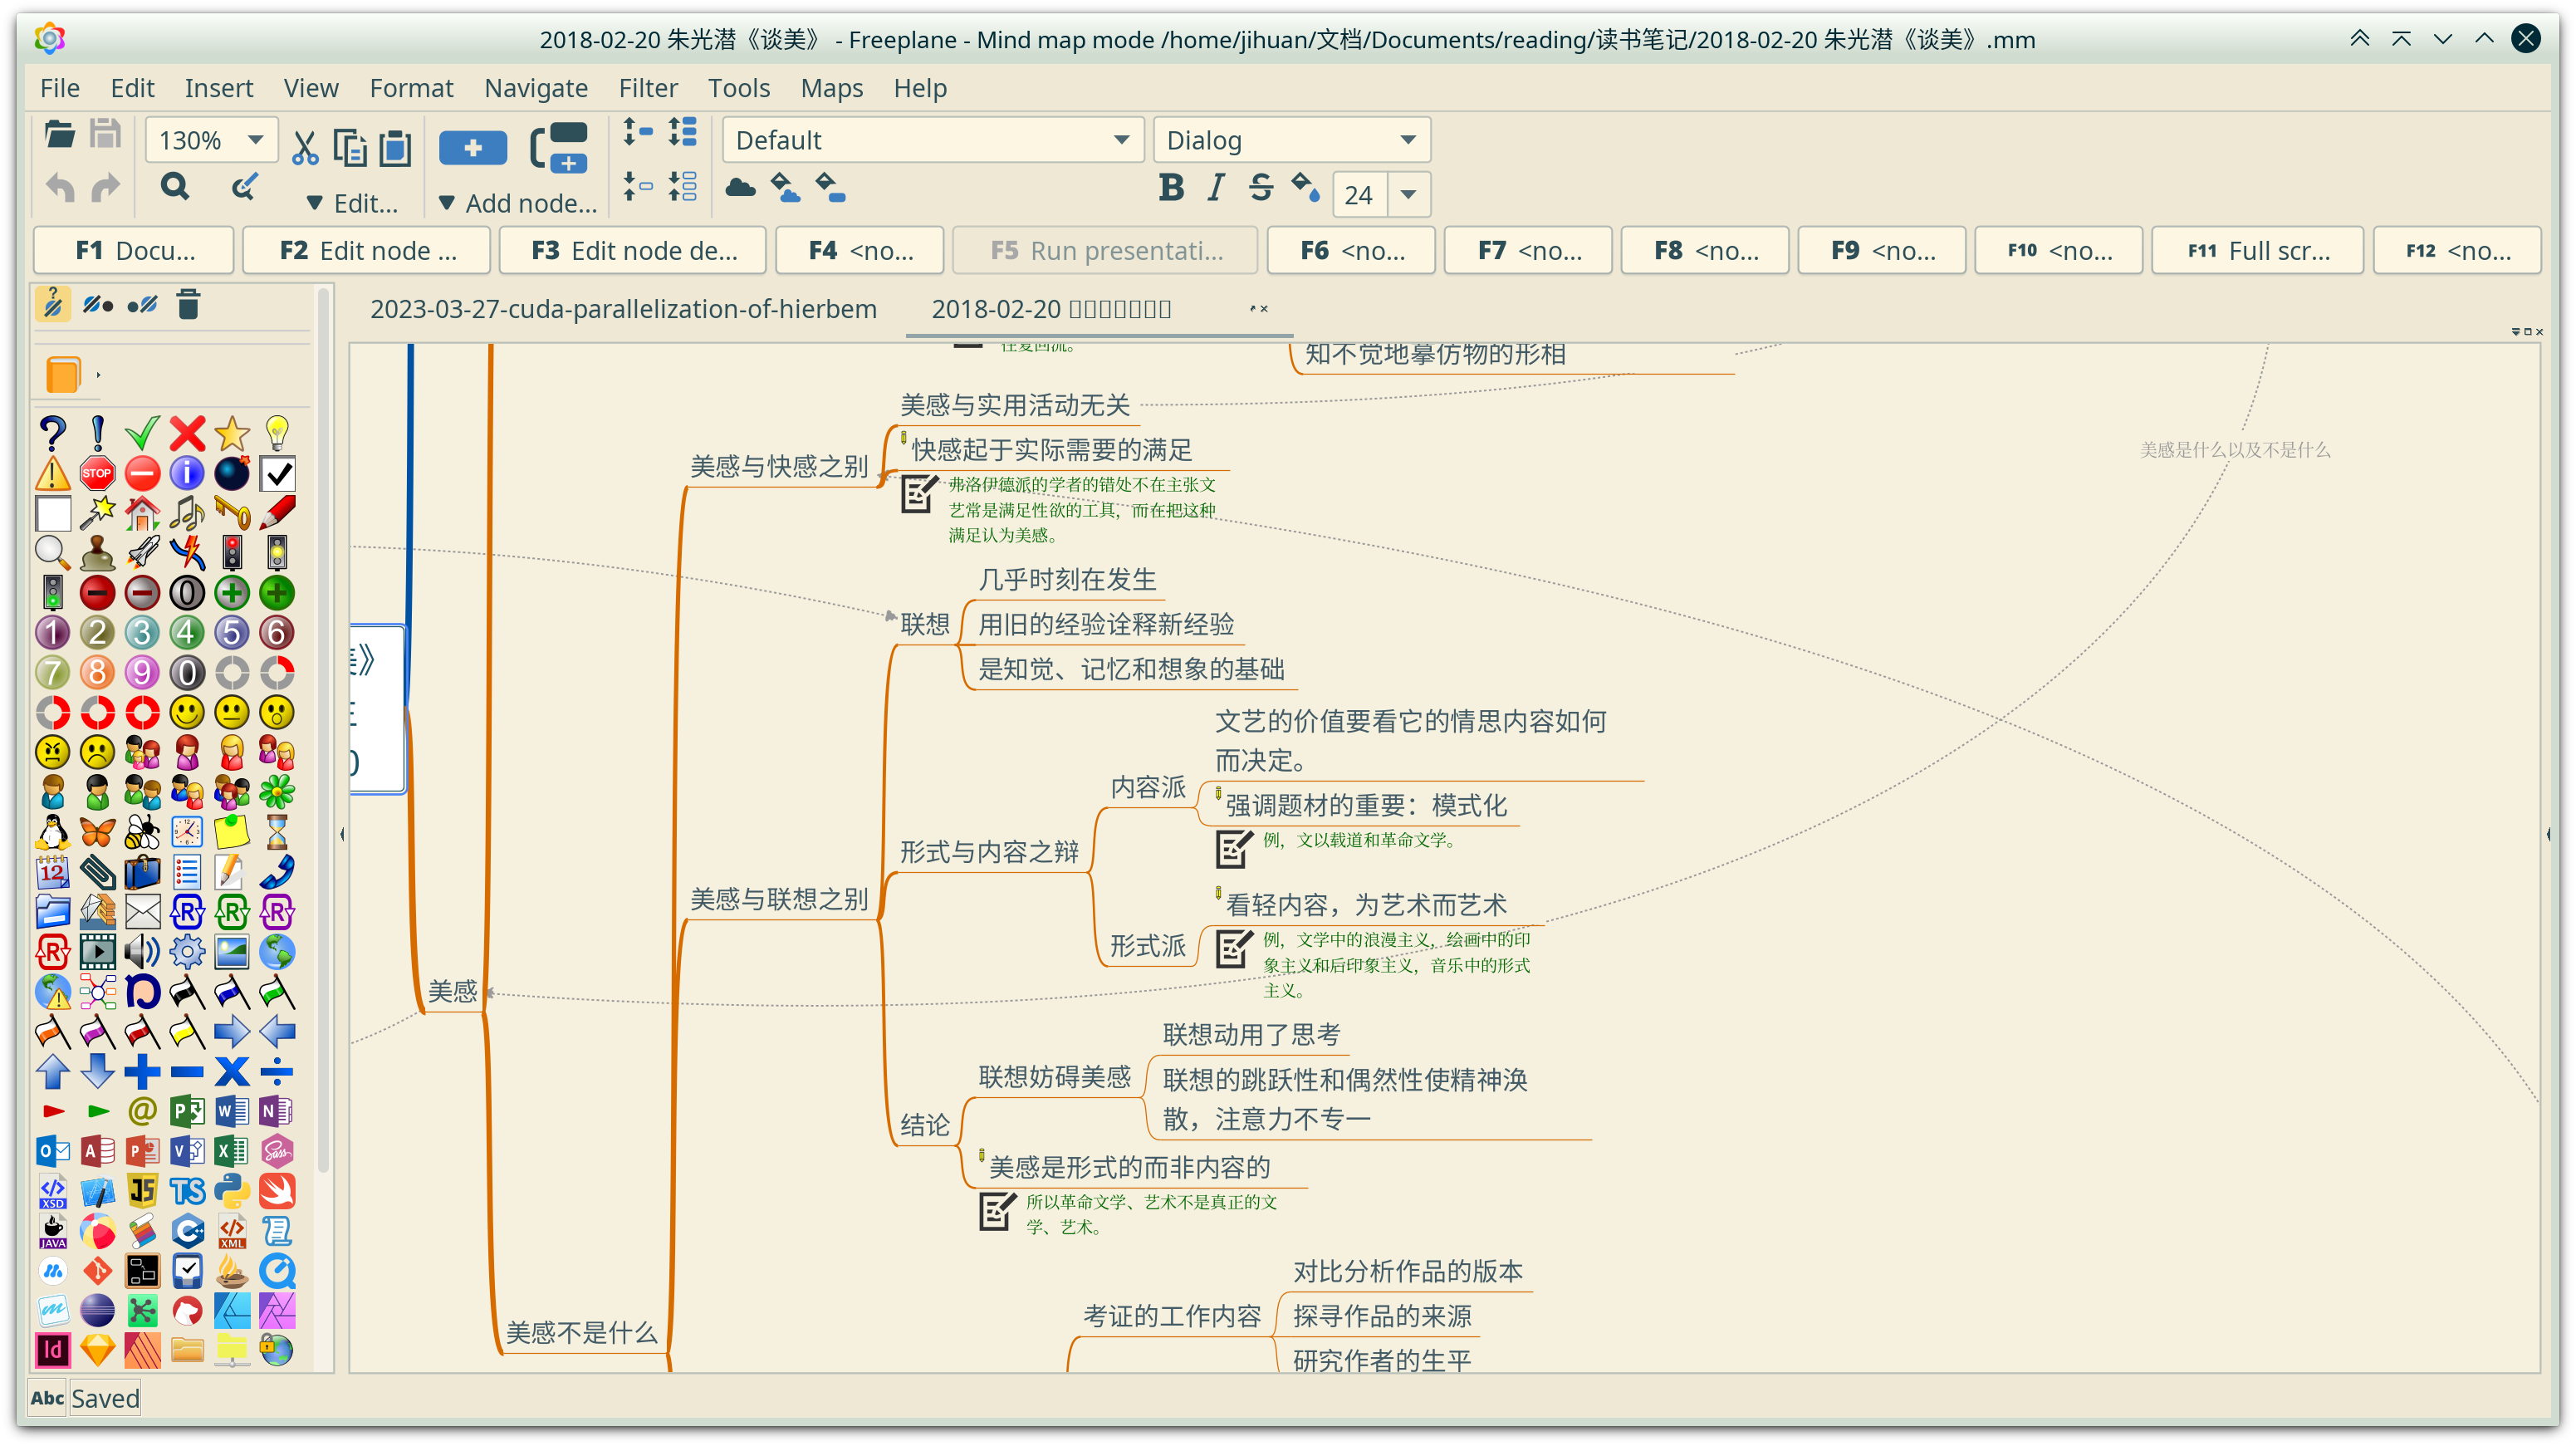The width and height of the screenshot is (2576, 1446).
Task: Click the font size field showing 24
Action: [x=1359, y=194]
